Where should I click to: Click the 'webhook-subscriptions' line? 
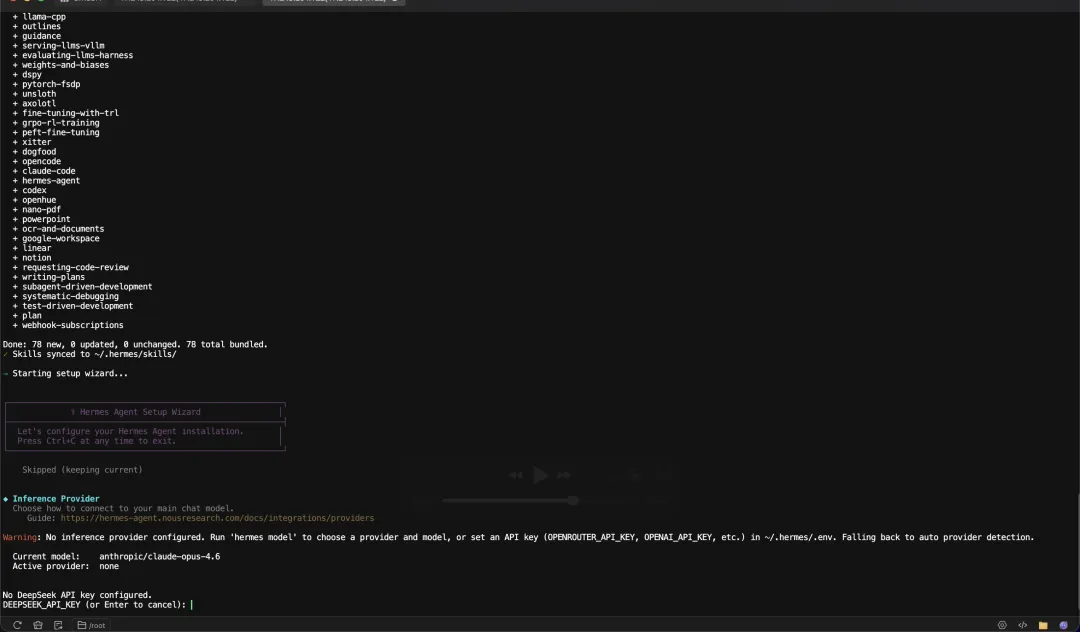coord(68,325)
